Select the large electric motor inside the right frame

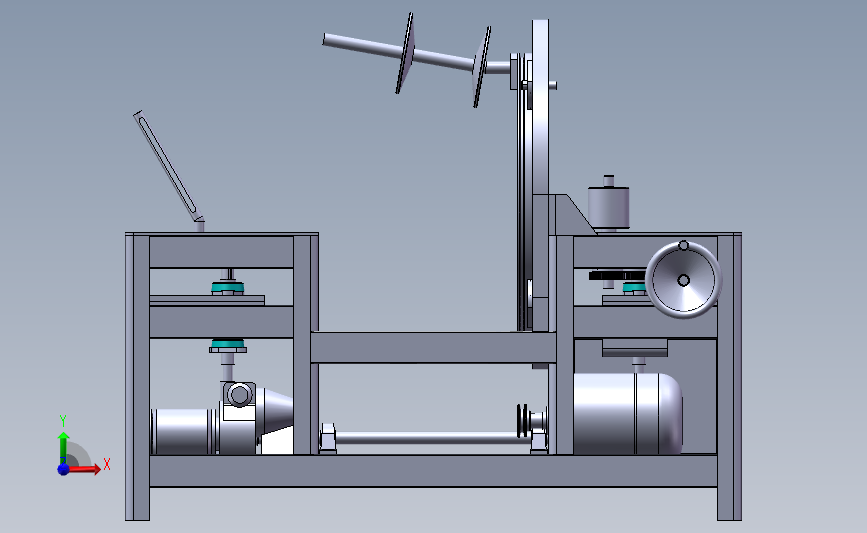click(628, 414)
